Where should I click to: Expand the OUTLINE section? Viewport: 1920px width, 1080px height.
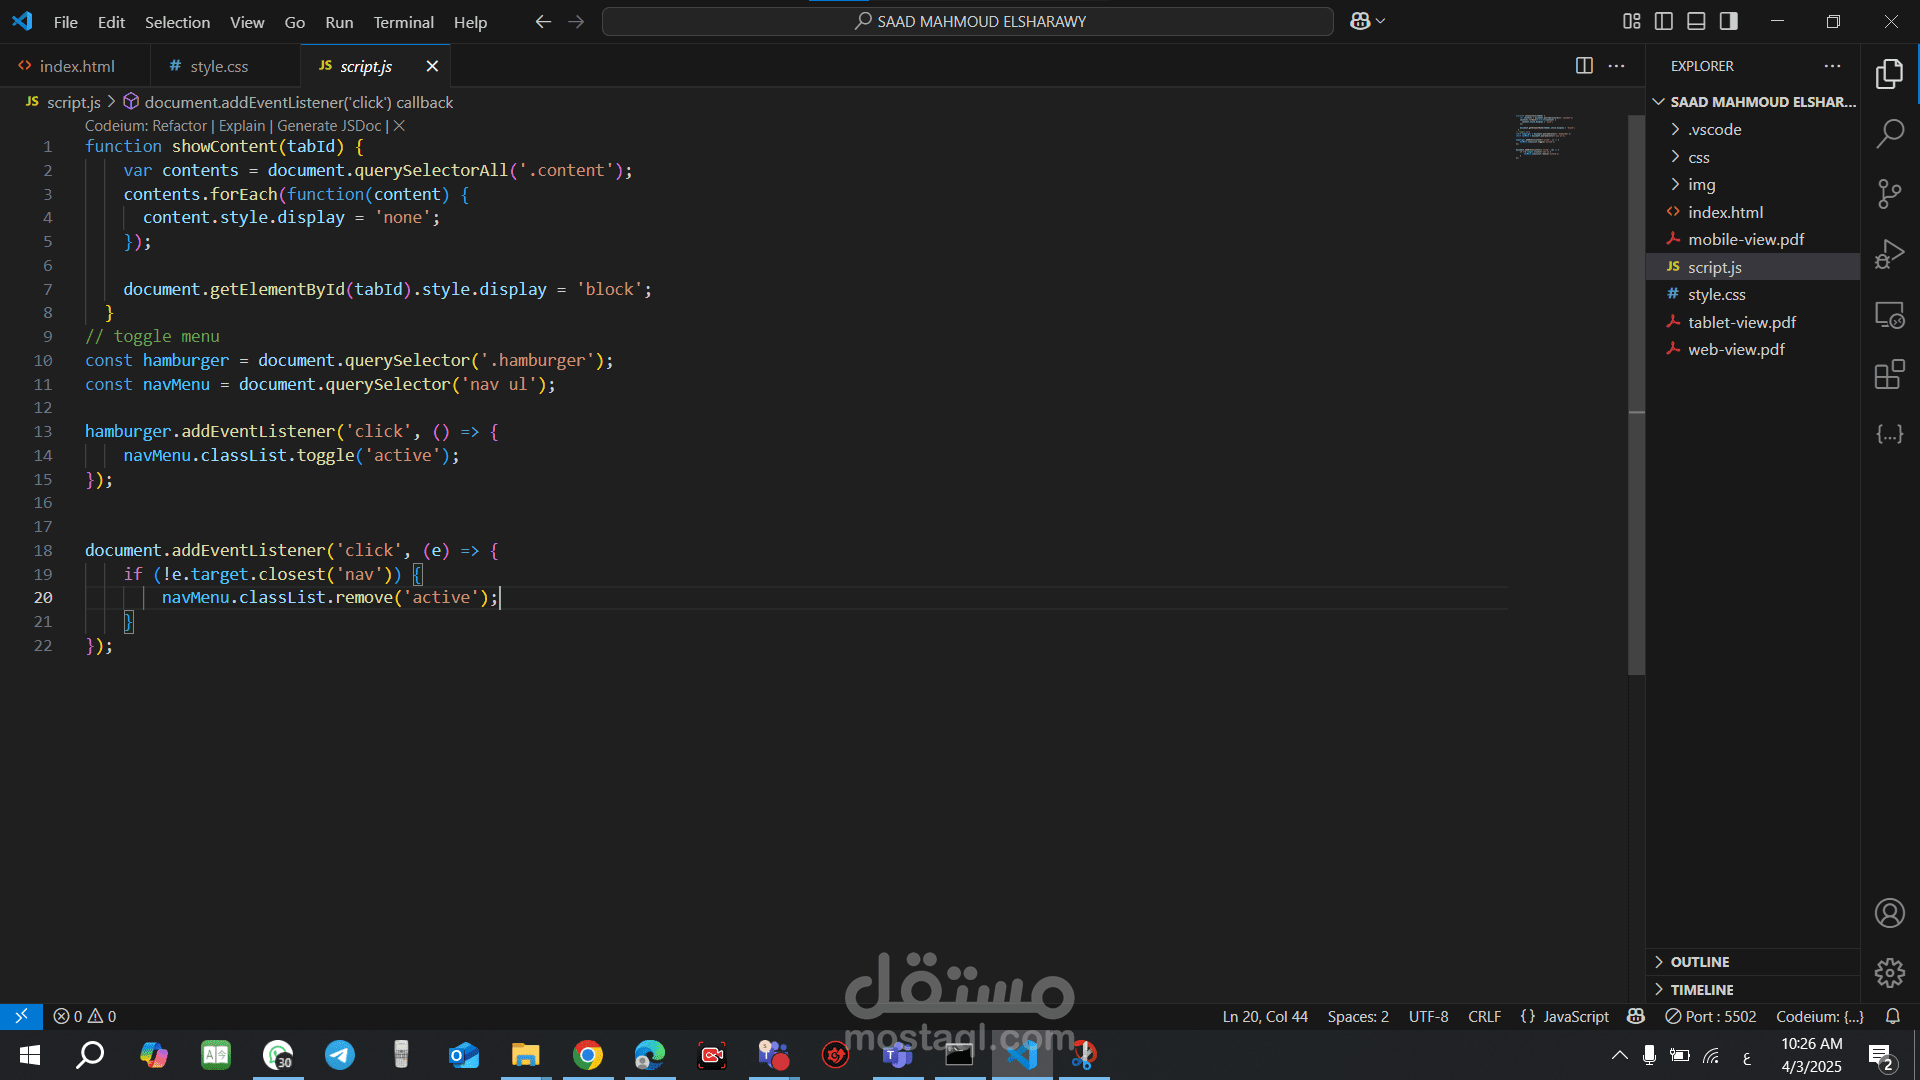1699,962
